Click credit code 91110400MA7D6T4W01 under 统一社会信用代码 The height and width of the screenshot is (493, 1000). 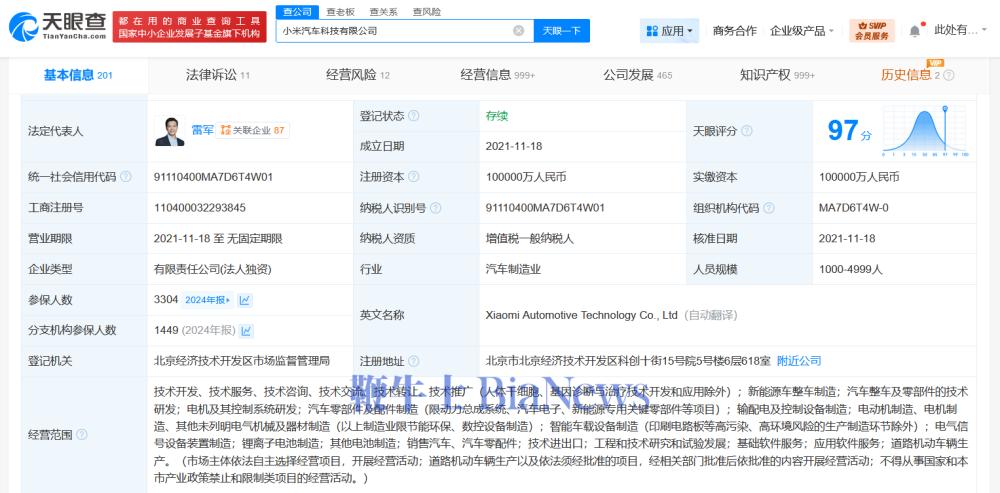pos(213,177)
